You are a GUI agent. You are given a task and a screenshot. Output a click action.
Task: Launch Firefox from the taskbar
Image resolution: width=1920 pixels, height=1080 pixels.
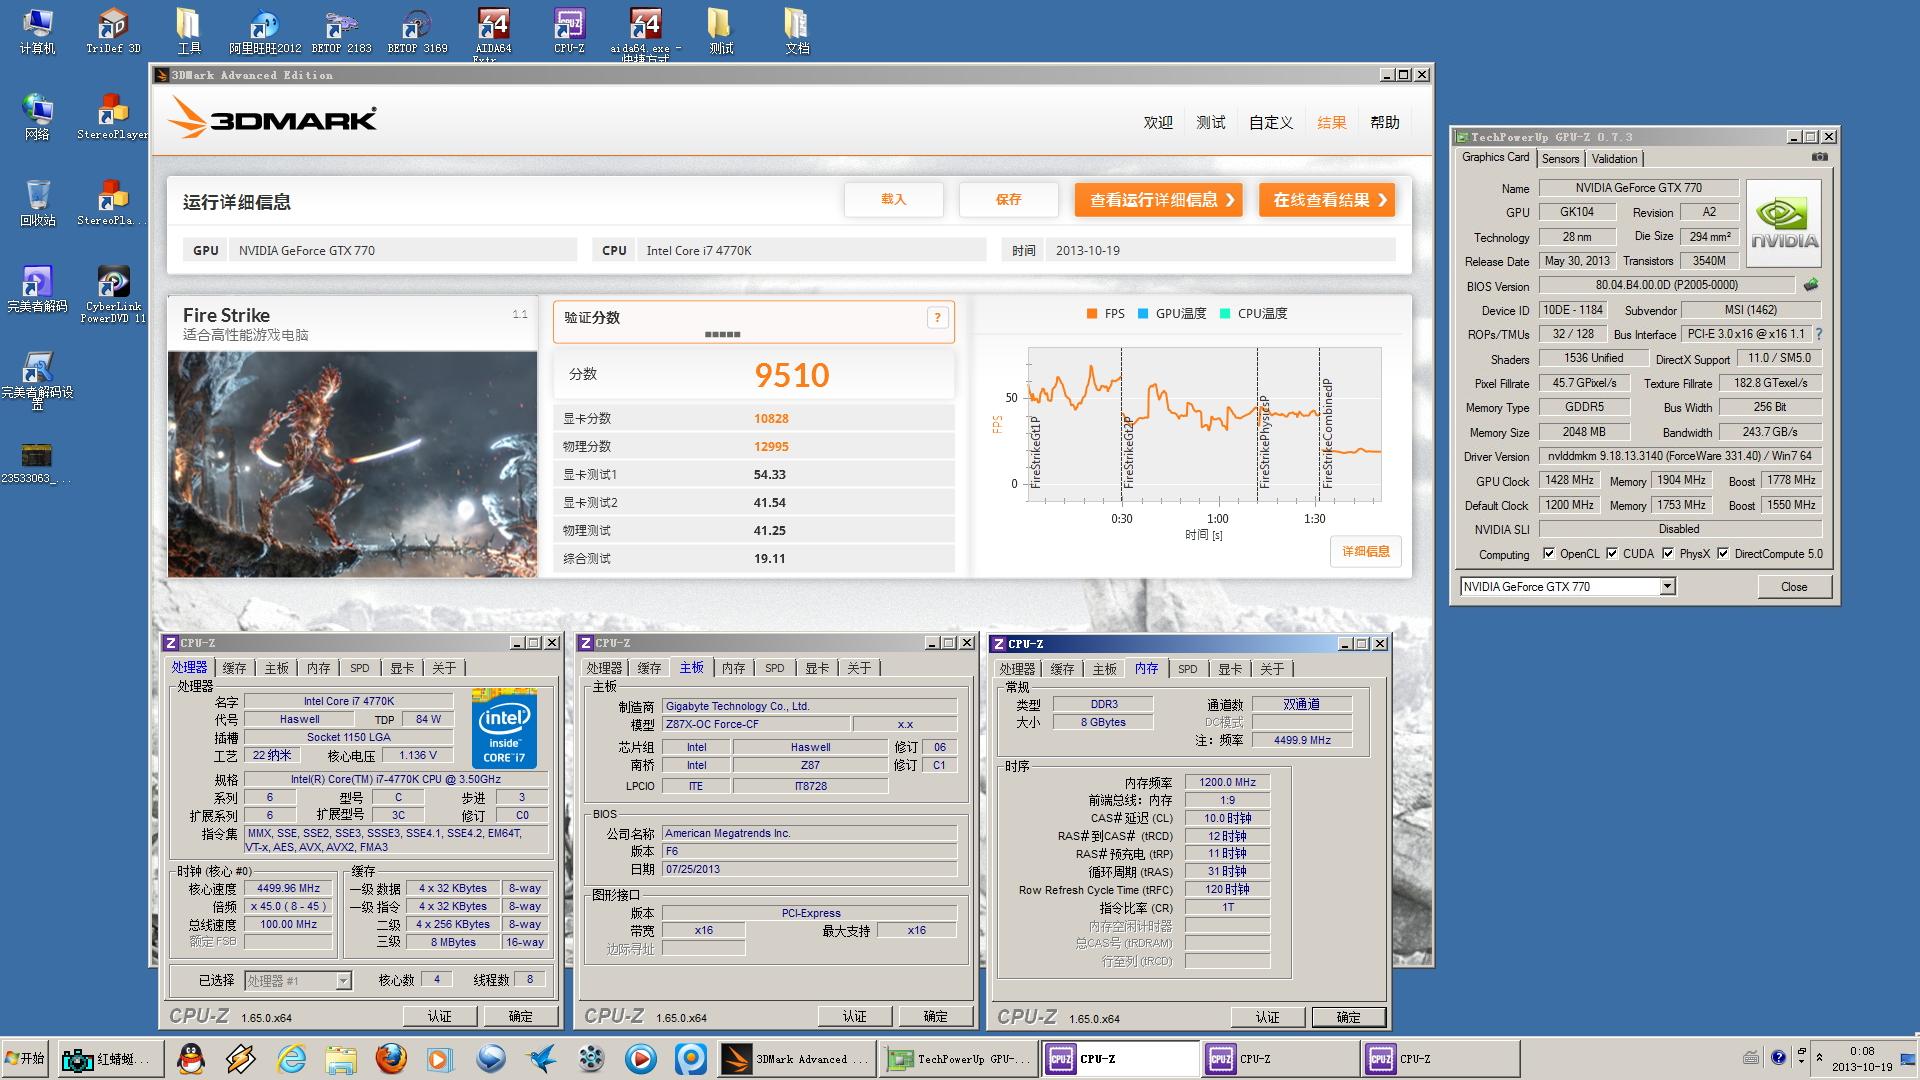(x=391, y=1058)
